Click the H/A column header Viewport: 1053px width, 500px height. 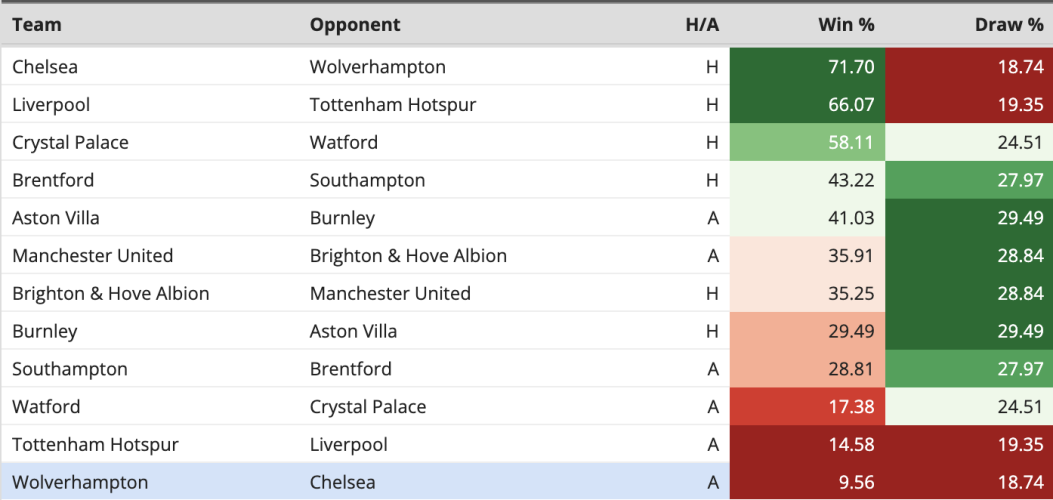[702, 25]
